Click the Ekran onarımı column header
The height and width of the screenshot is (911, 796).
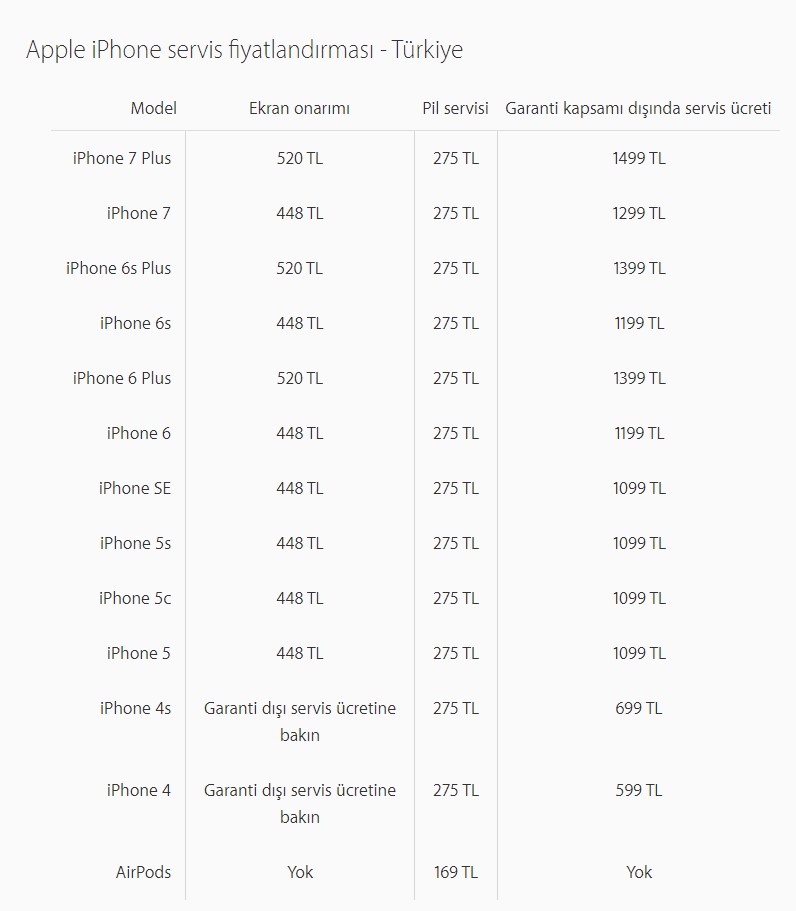pyautogui.click(x=299, y=109)
